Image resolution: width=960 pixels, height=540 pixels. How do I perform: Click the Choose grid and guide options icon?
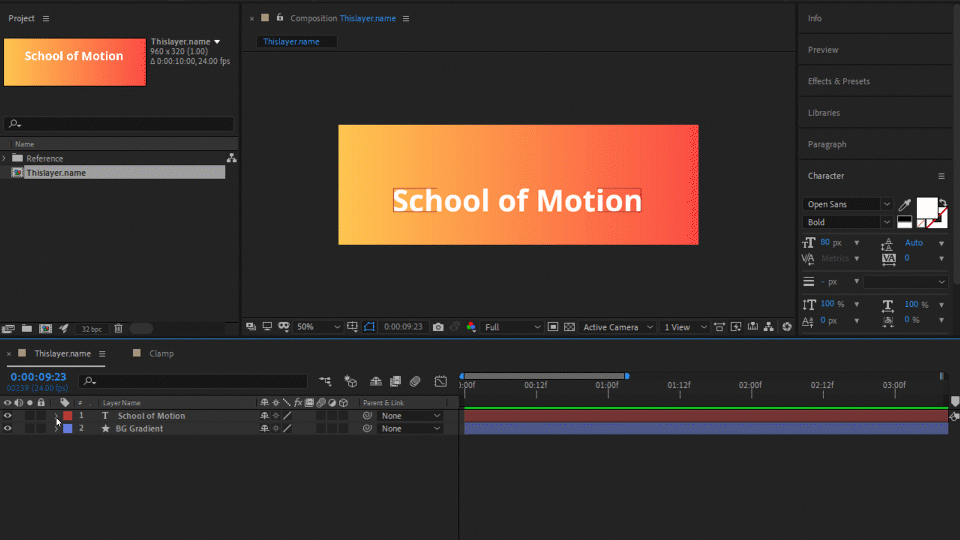pos(352,327)
